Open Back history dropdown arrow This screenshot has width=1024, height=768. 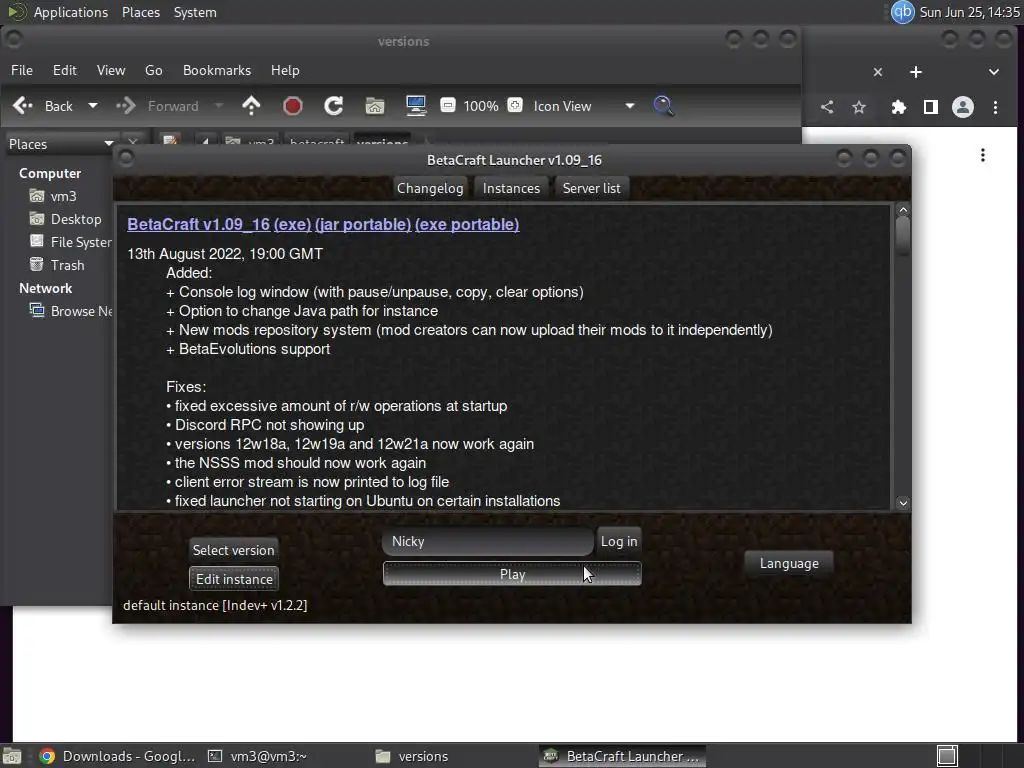[x=93, y=105]
